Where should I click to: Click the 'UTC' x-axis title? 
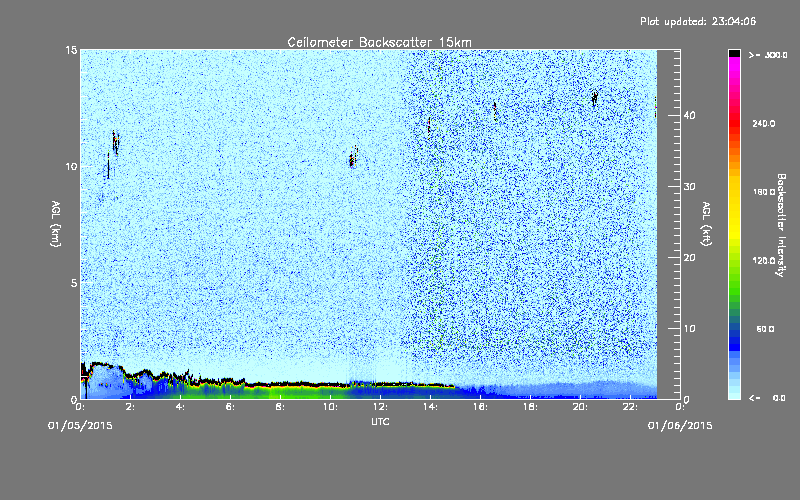click(380, 421)
